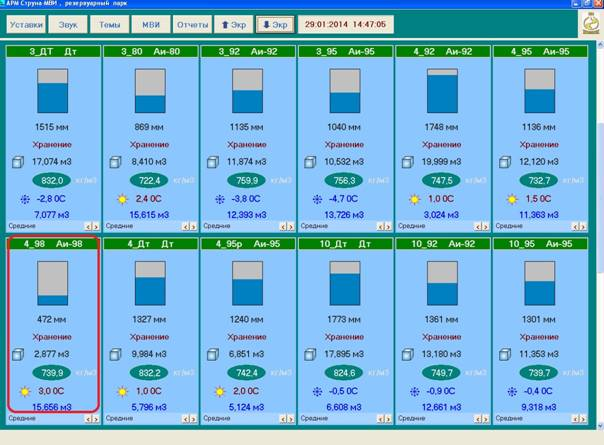Click the 4_98 tank level gauge
The height and width of the screenshot is (445, 604).
pos(53,283)
